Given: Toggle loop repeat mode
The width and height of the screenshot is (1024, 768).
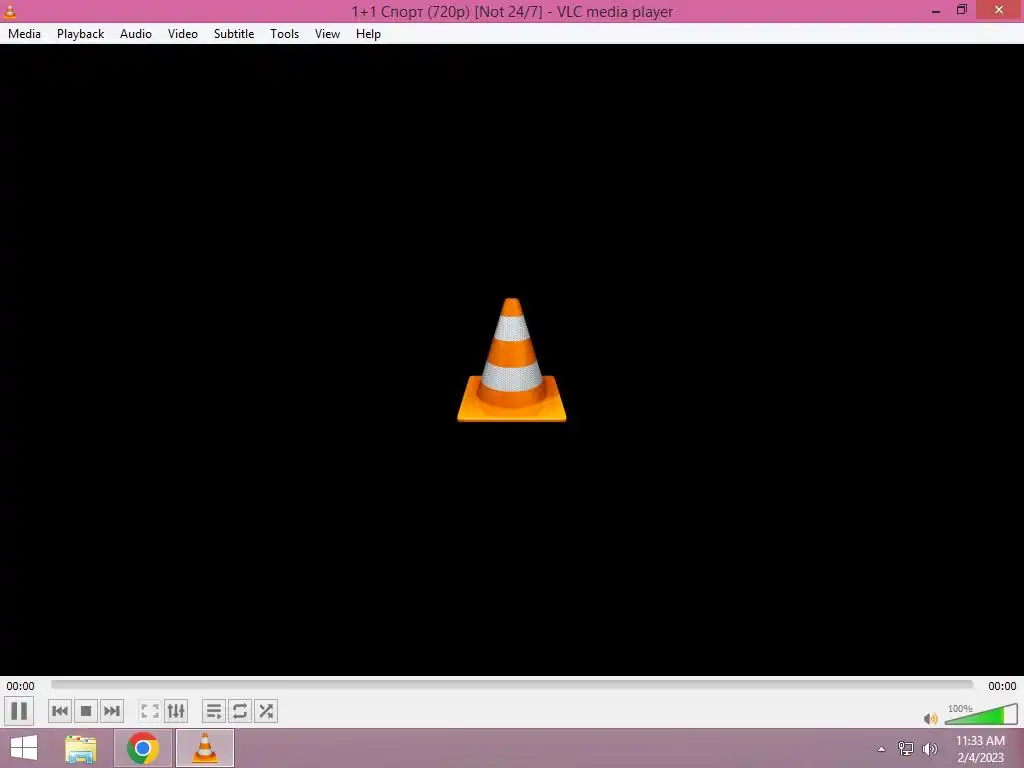Looking at the screenshot, I should (x=240, y=711).
